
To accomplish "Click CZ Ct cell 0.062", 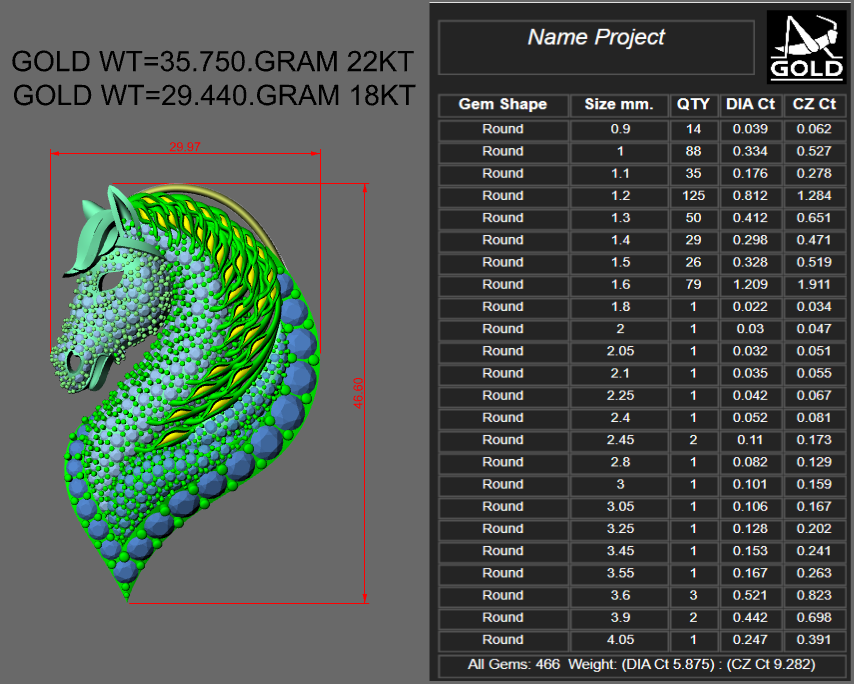I will 814,130.
